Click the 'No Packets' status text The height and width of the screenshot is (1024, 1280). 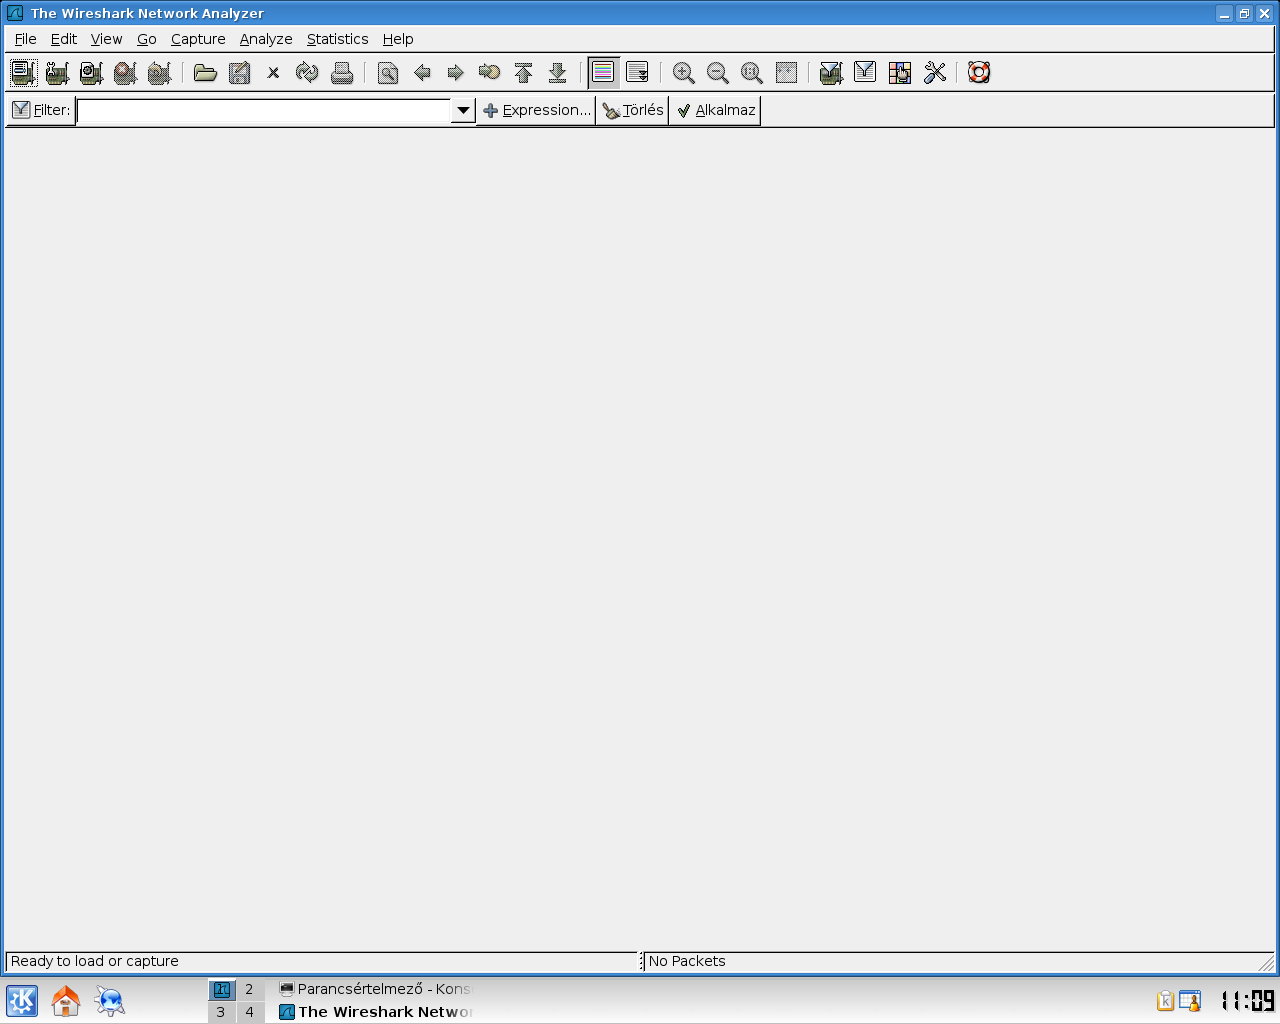pyautogui.click(x=687, y=961)
